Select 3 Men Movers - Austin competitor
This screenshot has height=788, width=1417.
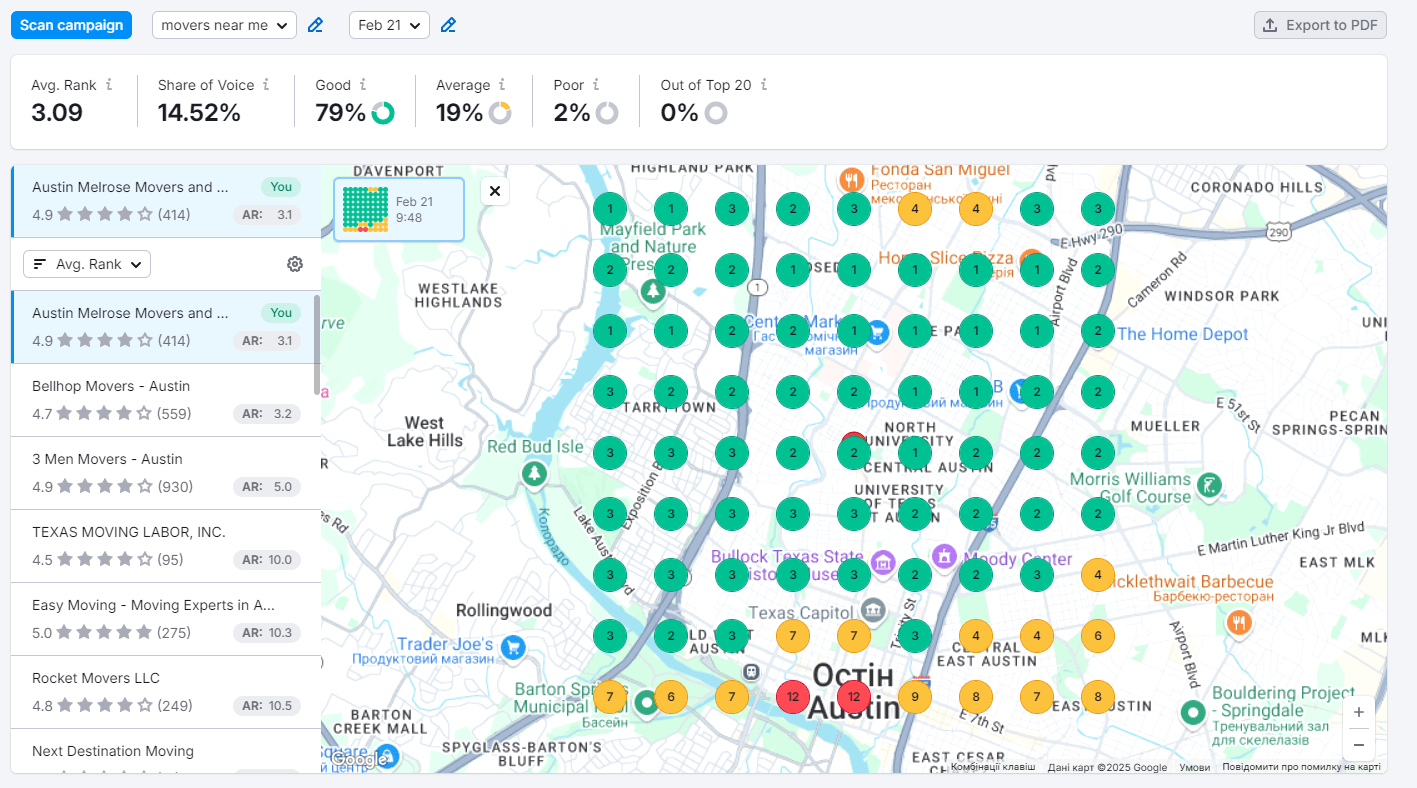click(x=166, y=473)
